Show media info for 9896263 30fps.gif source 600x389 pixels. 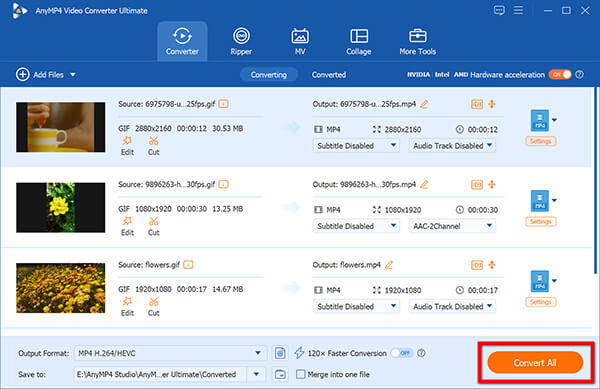pyautogui.click(x=223, y=184)
